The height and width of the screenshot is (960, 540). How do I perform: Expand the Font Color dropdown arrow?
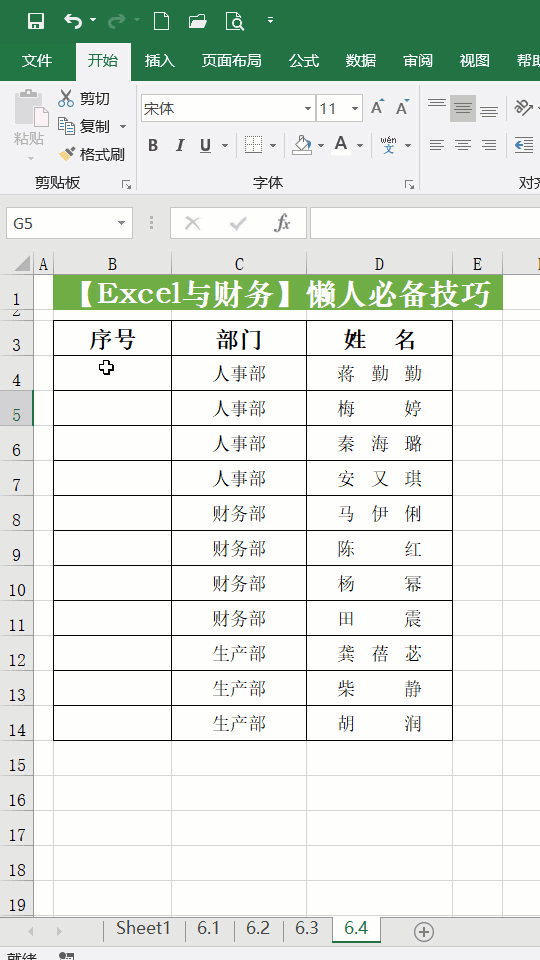click(x=360, y=146)
